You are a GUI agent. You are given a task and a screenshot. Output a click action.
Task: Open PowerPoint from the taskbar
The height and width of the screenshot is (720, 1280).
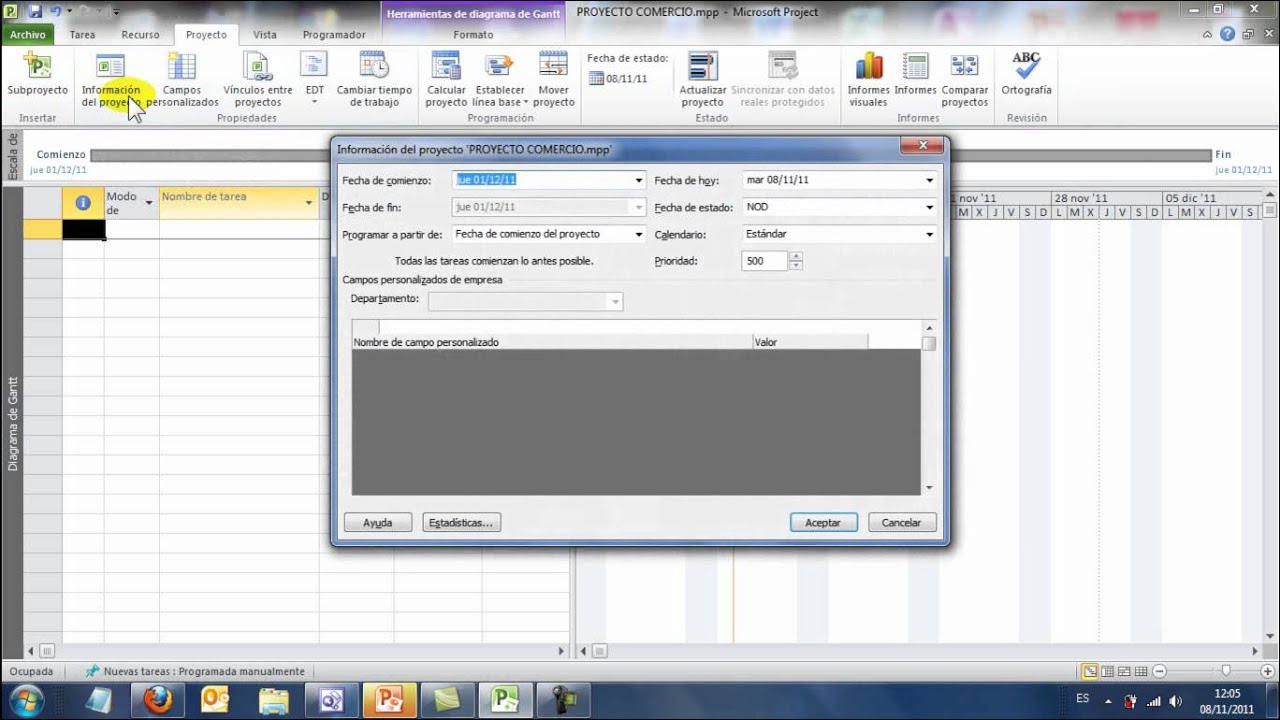tap(390, 699)
